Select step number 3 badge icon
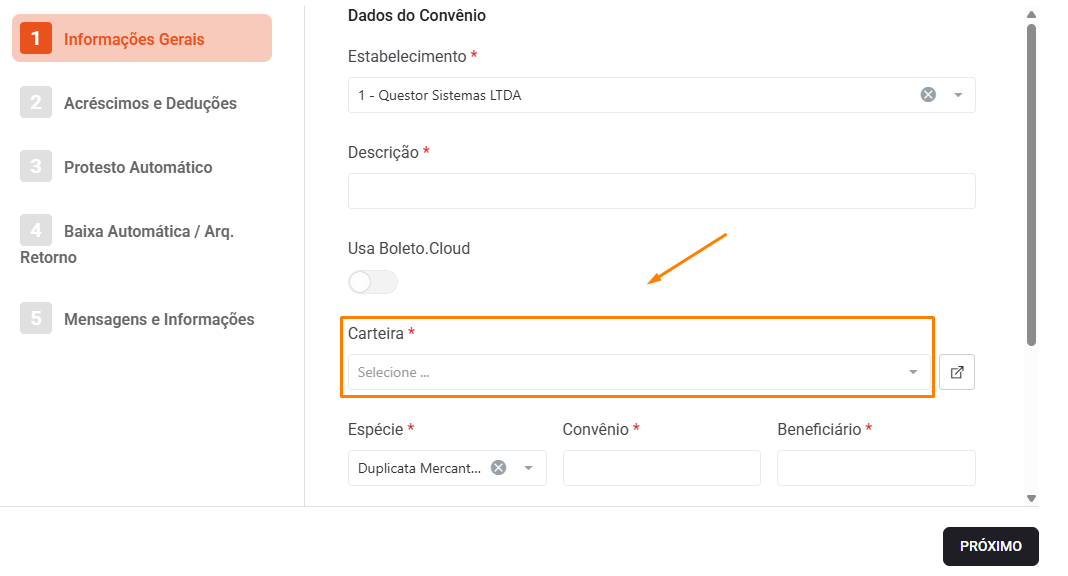1068x576 pixels. (36, 166)
